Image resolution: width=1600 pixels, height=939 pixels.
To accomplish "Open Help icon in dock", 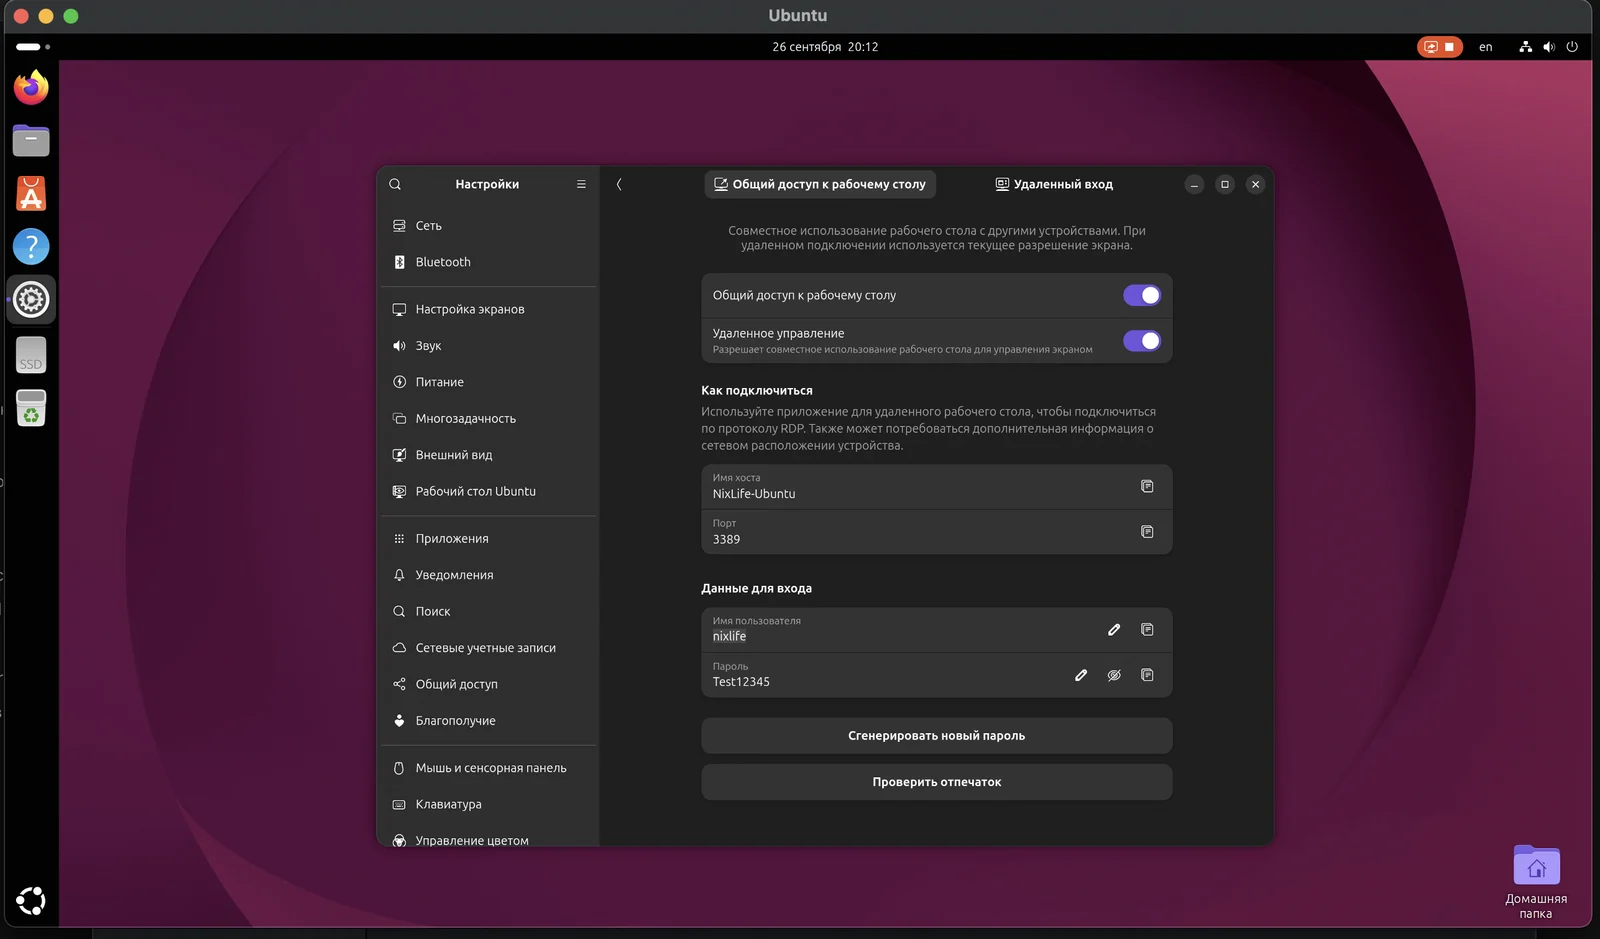I will click(x=31, y=246).
